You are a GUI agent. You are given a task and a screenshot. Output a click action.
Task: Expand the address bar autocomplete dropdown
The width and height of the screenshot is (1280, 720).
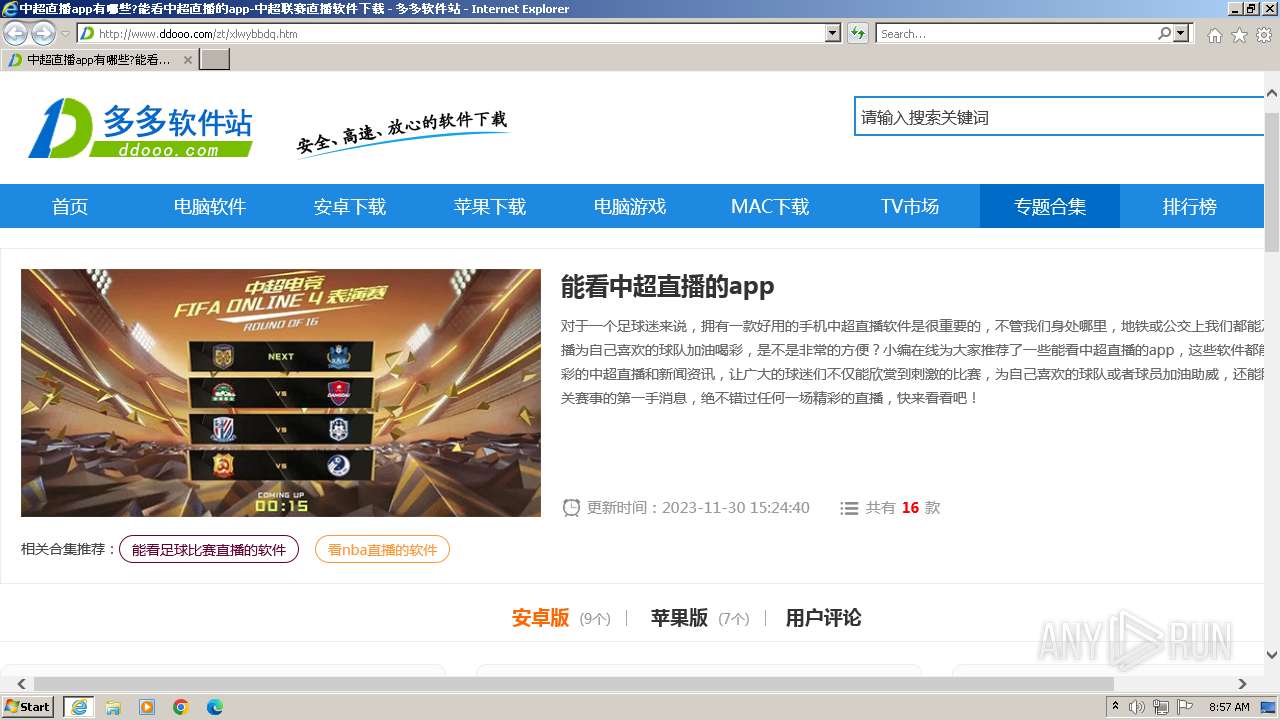click(833, 33)
